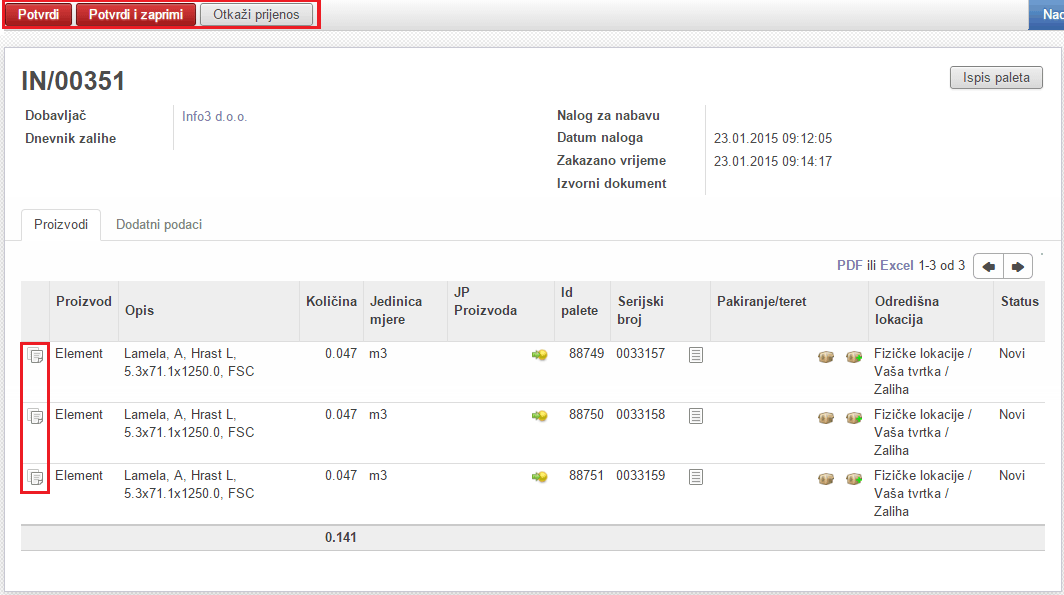Click the copy icon in row with pallet 88749
The width and height of the screenshot is (1064, 595).
pos(35,355)
